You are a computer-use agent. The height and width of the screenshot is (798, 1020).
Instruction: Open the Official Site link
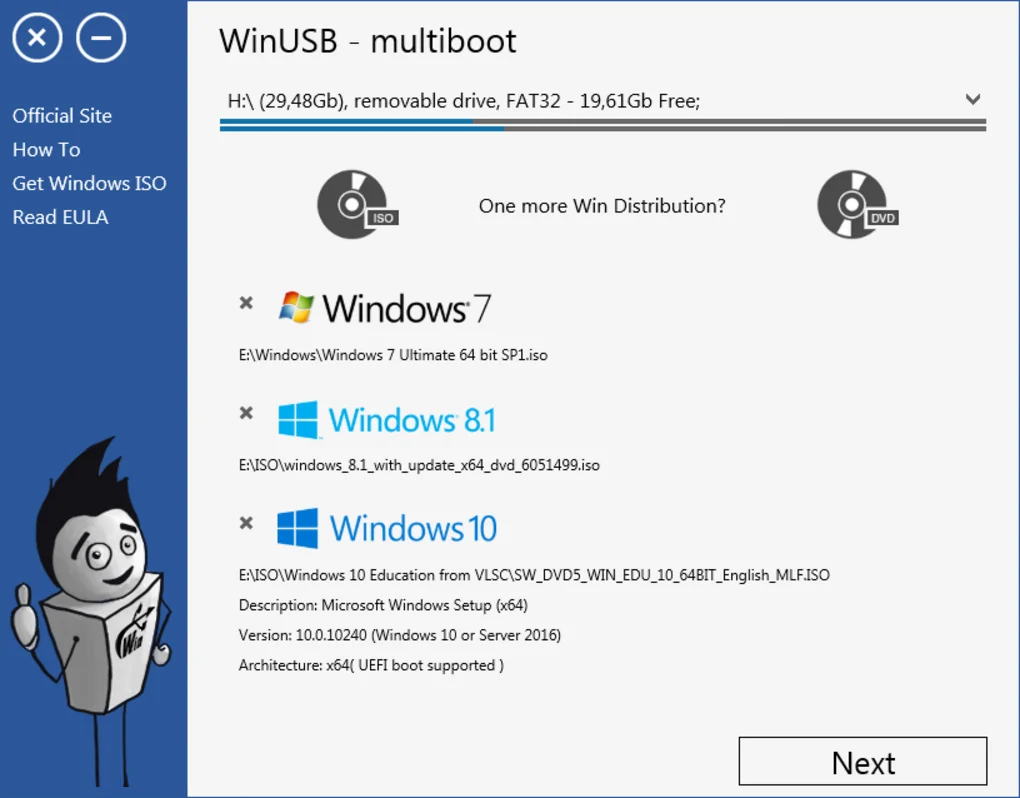(x=62, y=116)
